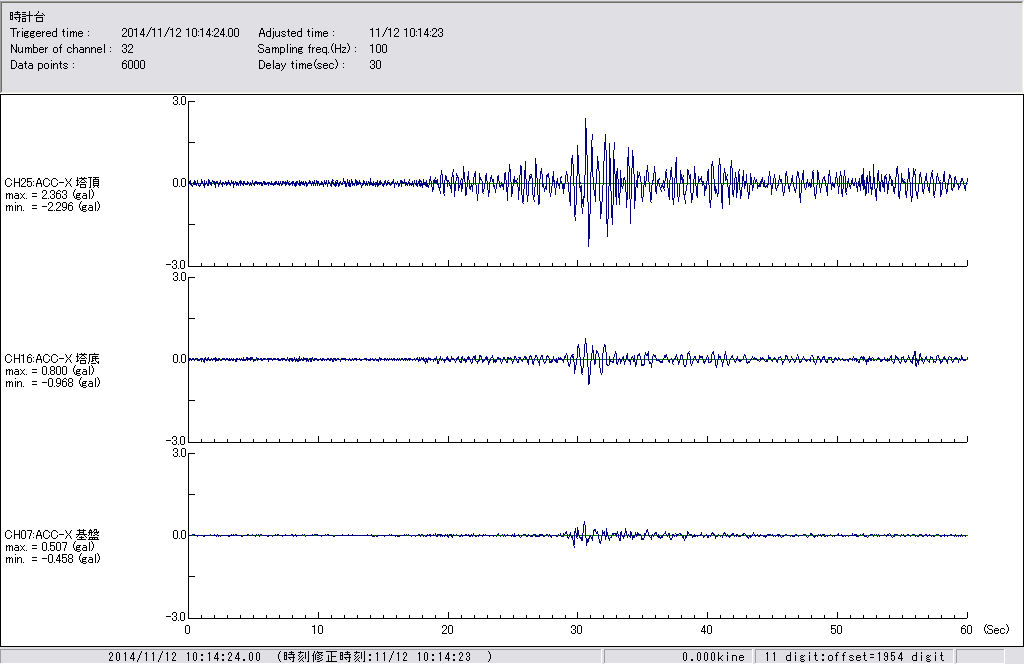Click the Adjusted time value in the header
The image size is (1024, 664).
[x=406, y=33]
